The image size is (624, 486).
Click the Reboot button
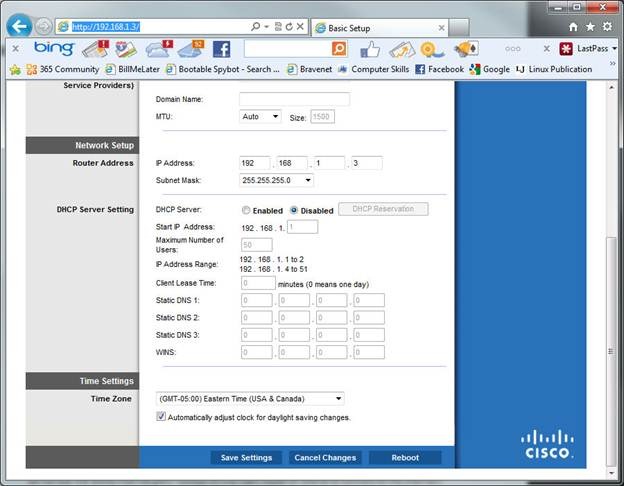(x=405, y=458)
